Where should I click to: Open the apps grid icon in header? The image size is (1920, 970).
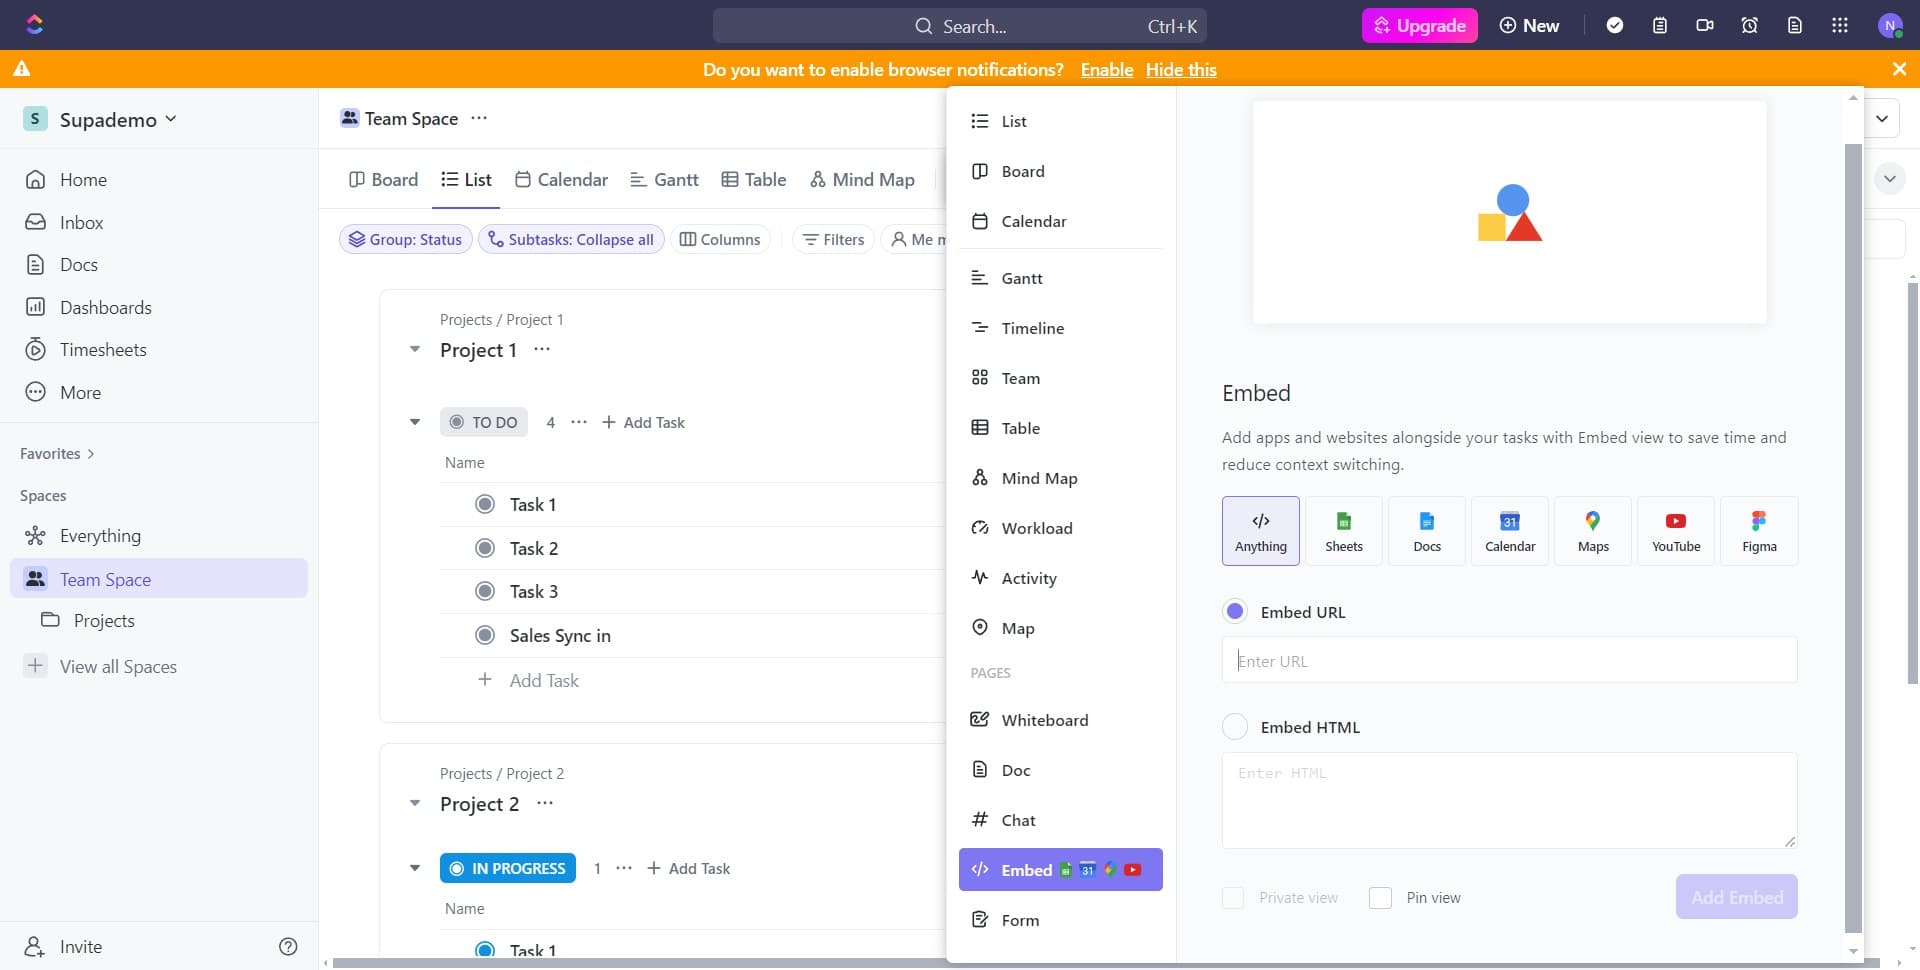click(1839, 26)
